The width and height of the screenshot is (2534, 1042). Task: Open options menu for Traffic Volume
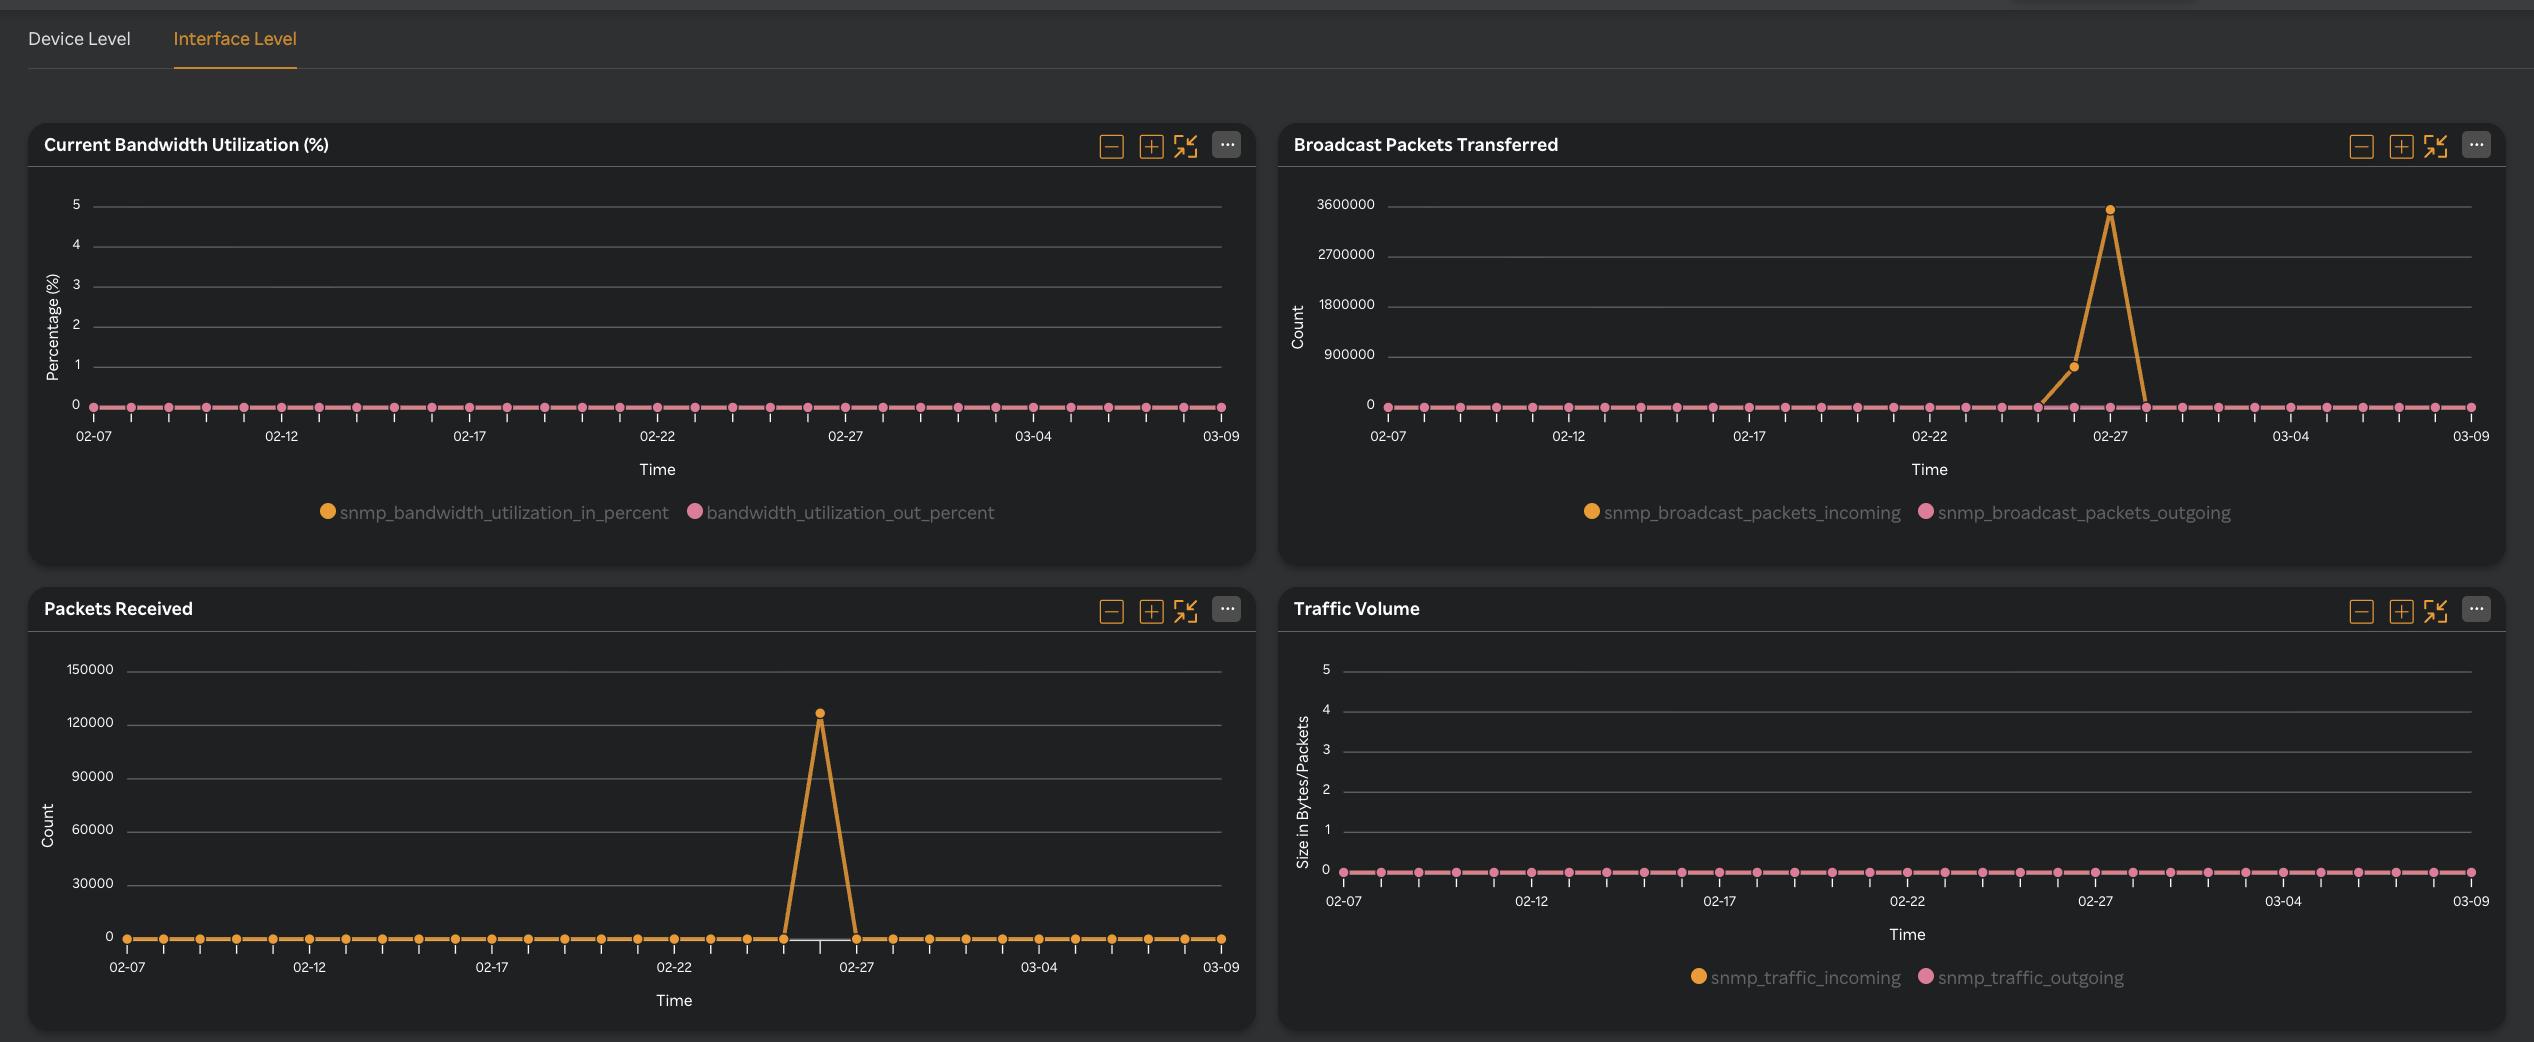click(x=2477, y=610)
